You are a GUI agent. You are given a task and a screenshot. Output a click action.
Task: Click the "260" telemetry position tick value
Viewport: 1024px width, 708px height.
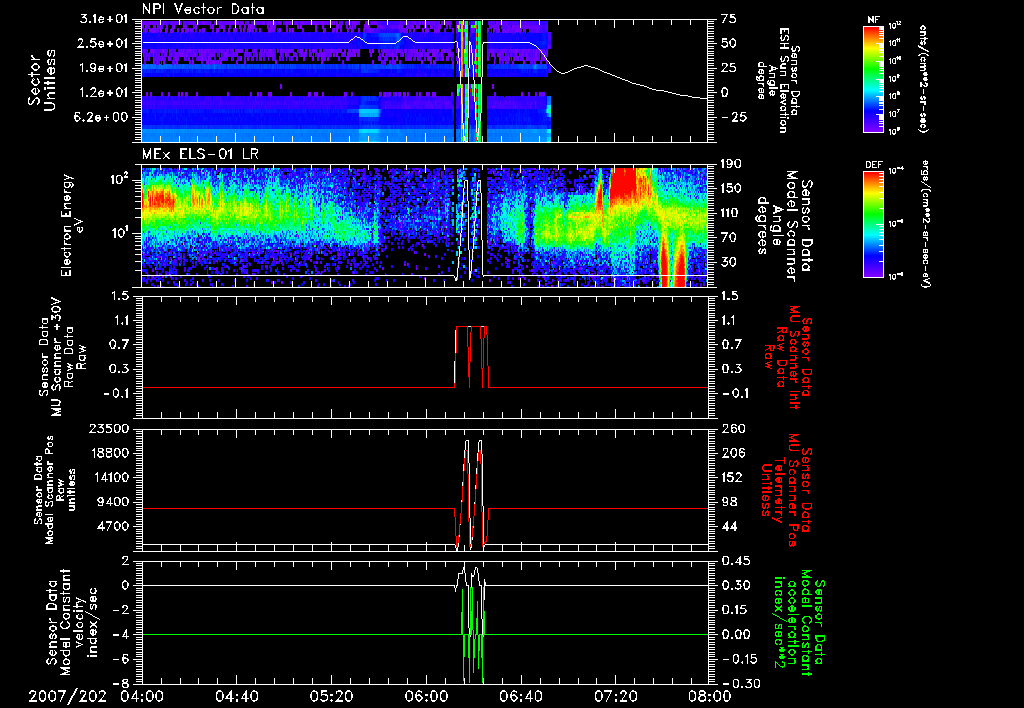731,429
